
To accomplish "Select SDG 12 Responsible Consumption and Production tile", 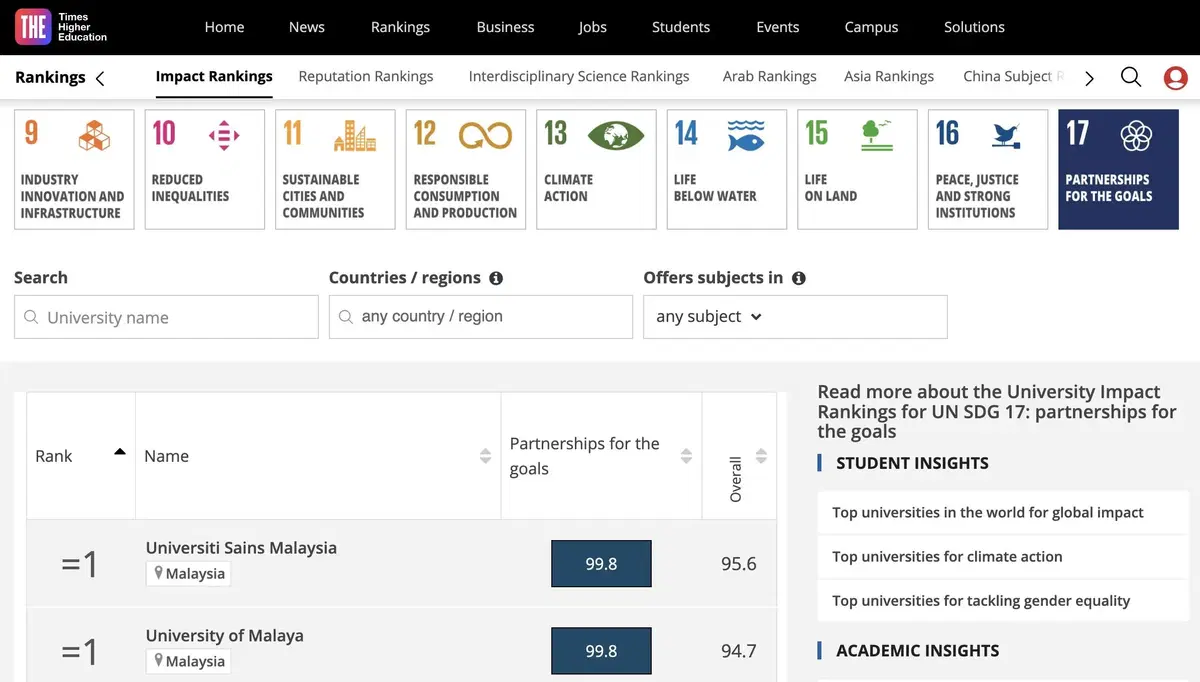I will click(466, 169).
